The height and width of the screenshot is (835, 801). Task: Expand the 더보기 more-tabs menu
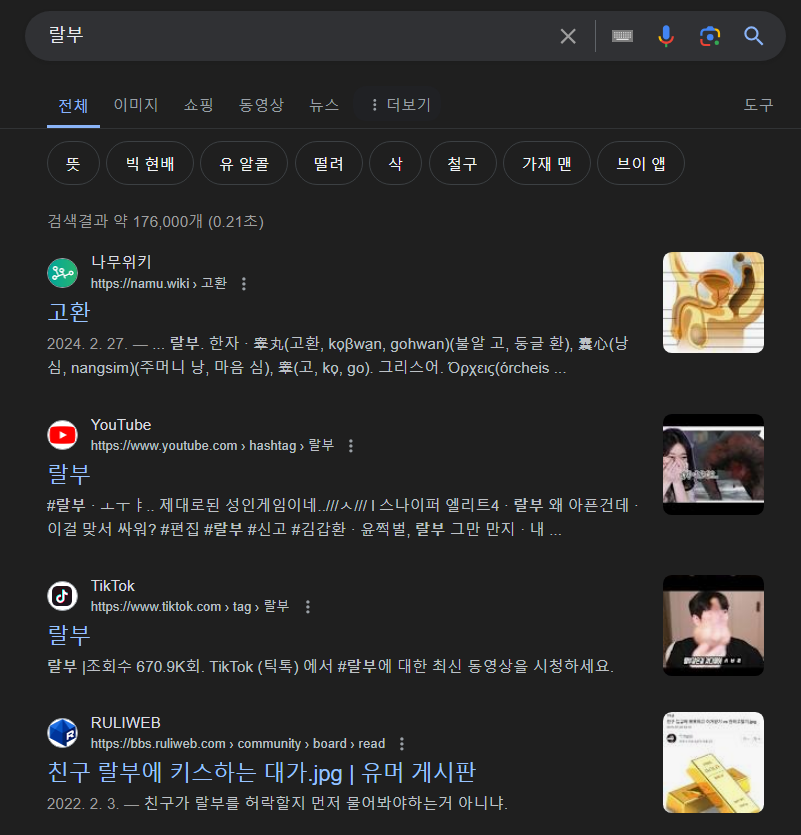[400, 105]
